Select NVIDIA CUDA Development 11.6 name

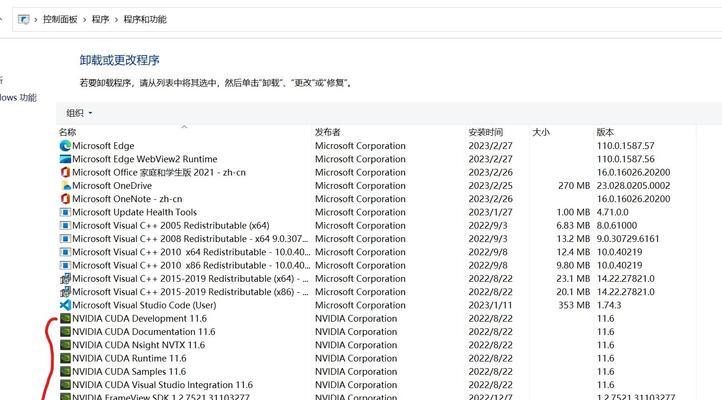pyautogui.click(x=140, y=319)
